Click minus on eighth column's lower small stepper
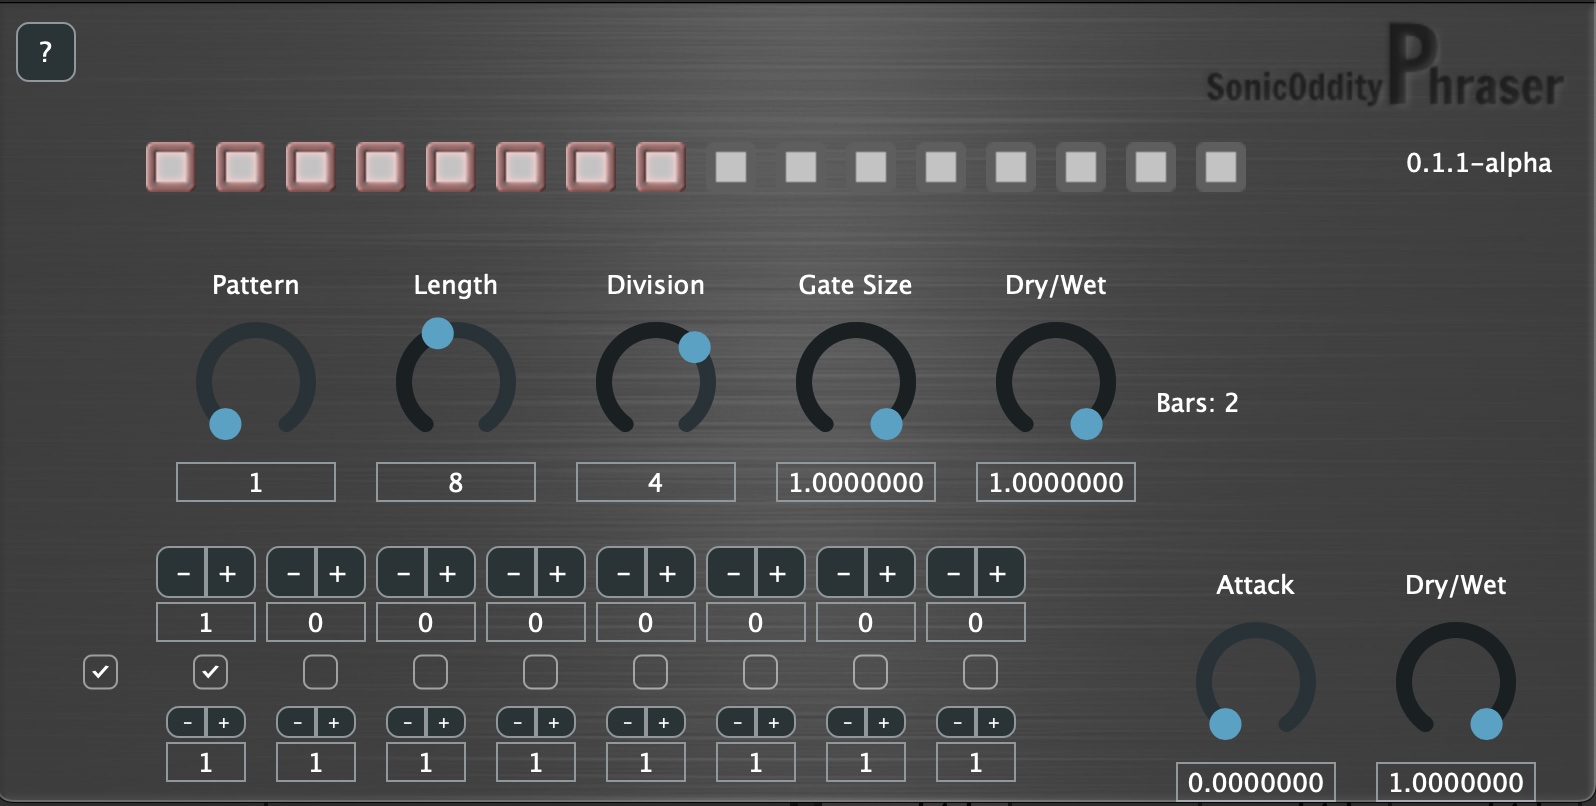Screen dimensions: 1596x806 957,722
